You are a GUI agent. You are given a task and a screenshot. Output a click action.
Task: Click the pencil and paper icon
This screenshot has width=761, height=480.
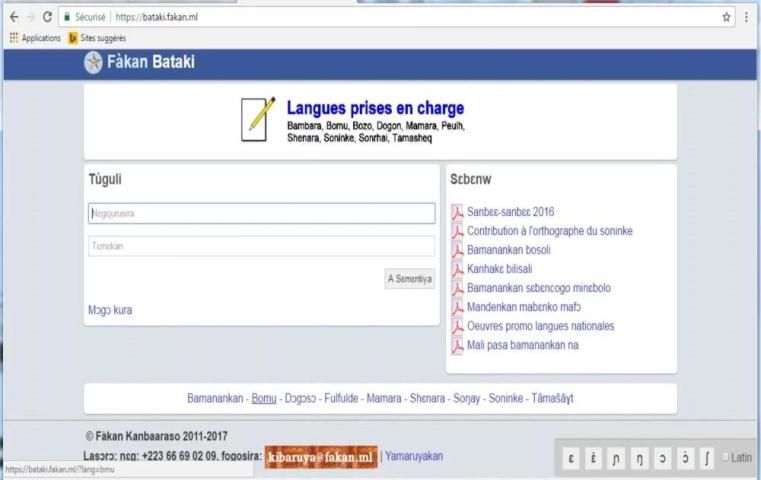tap(259, 119)
